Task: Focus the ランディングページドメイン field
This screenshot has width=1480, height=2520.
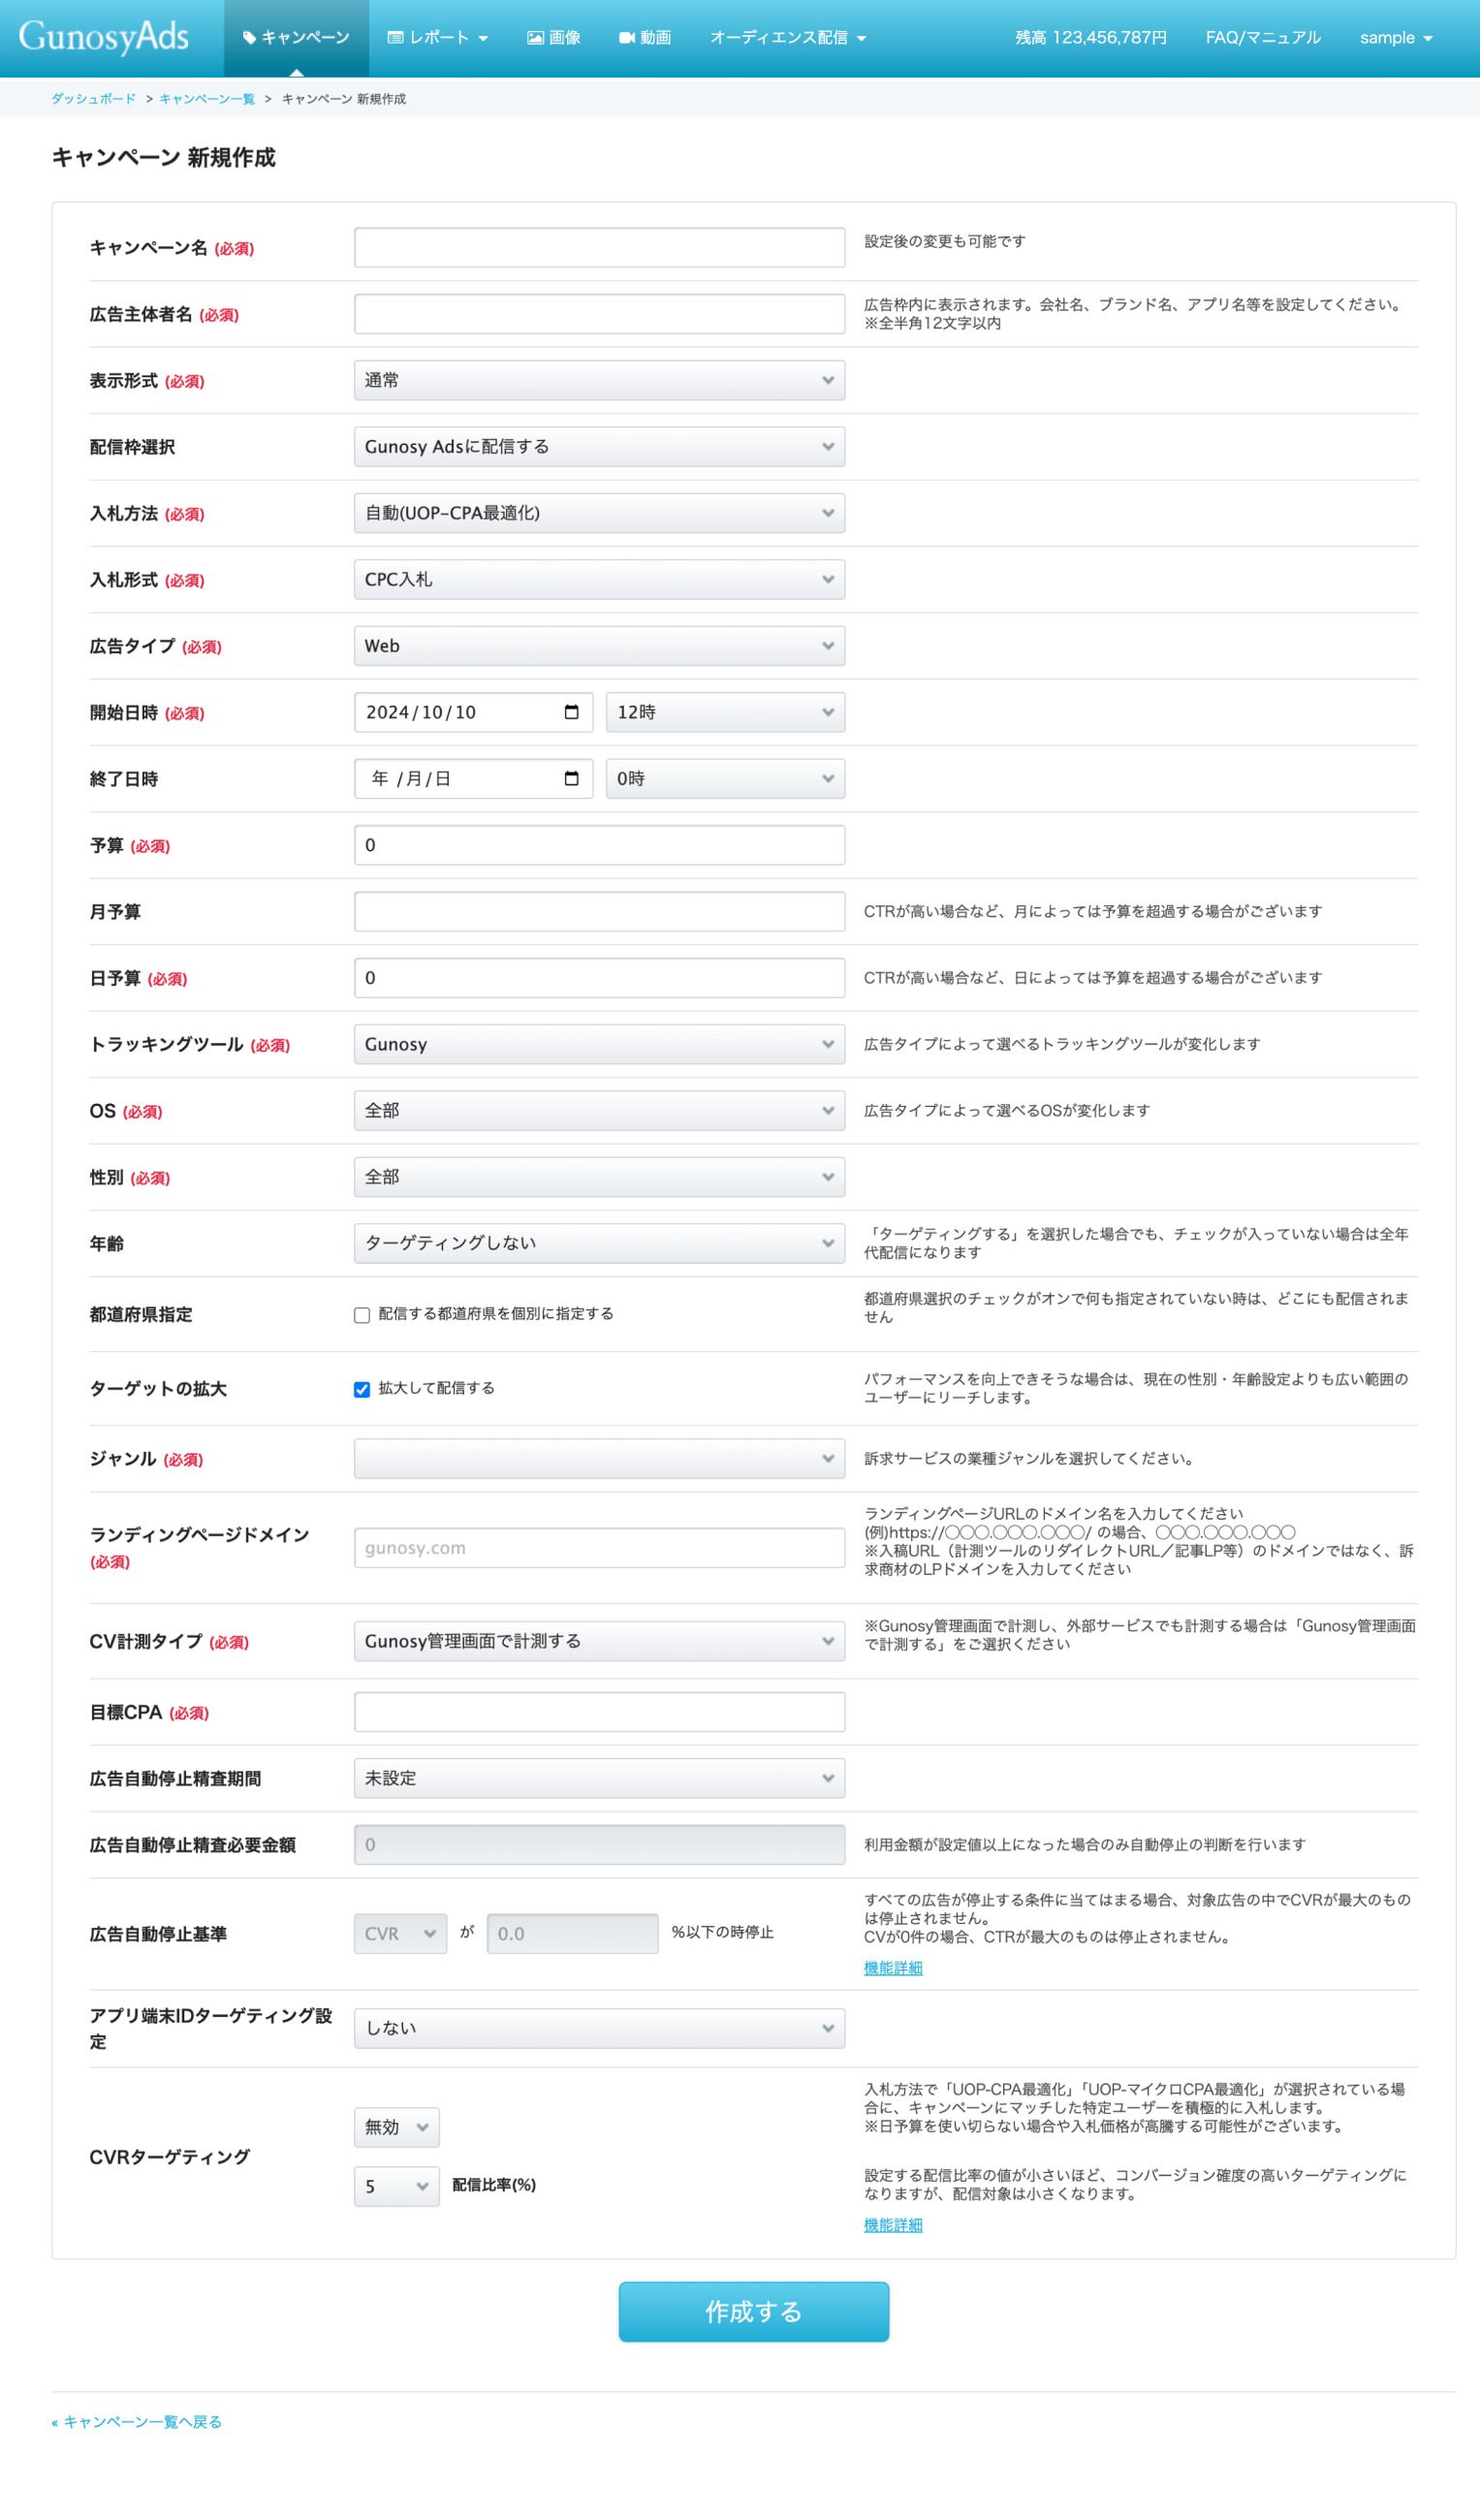Action: point(599,1547)
